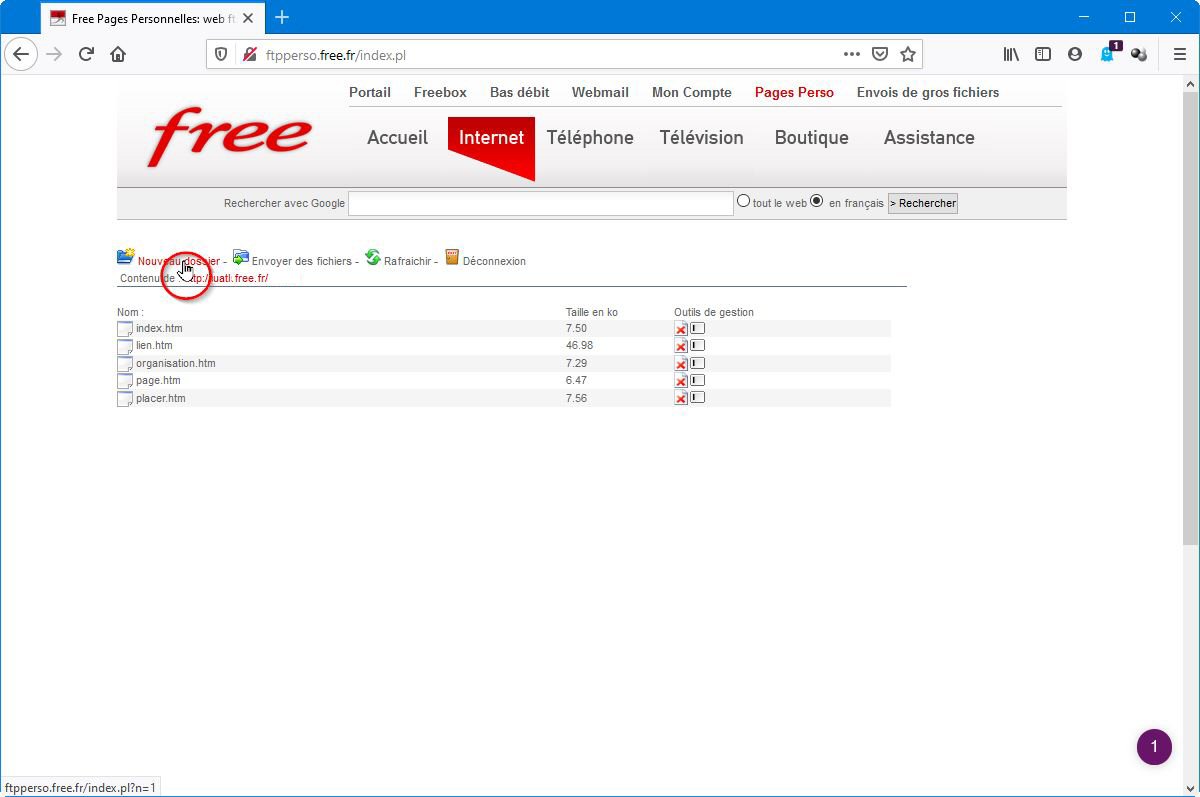
Task: Click the rename icon for organisation.htm
Action: (698, 363)
